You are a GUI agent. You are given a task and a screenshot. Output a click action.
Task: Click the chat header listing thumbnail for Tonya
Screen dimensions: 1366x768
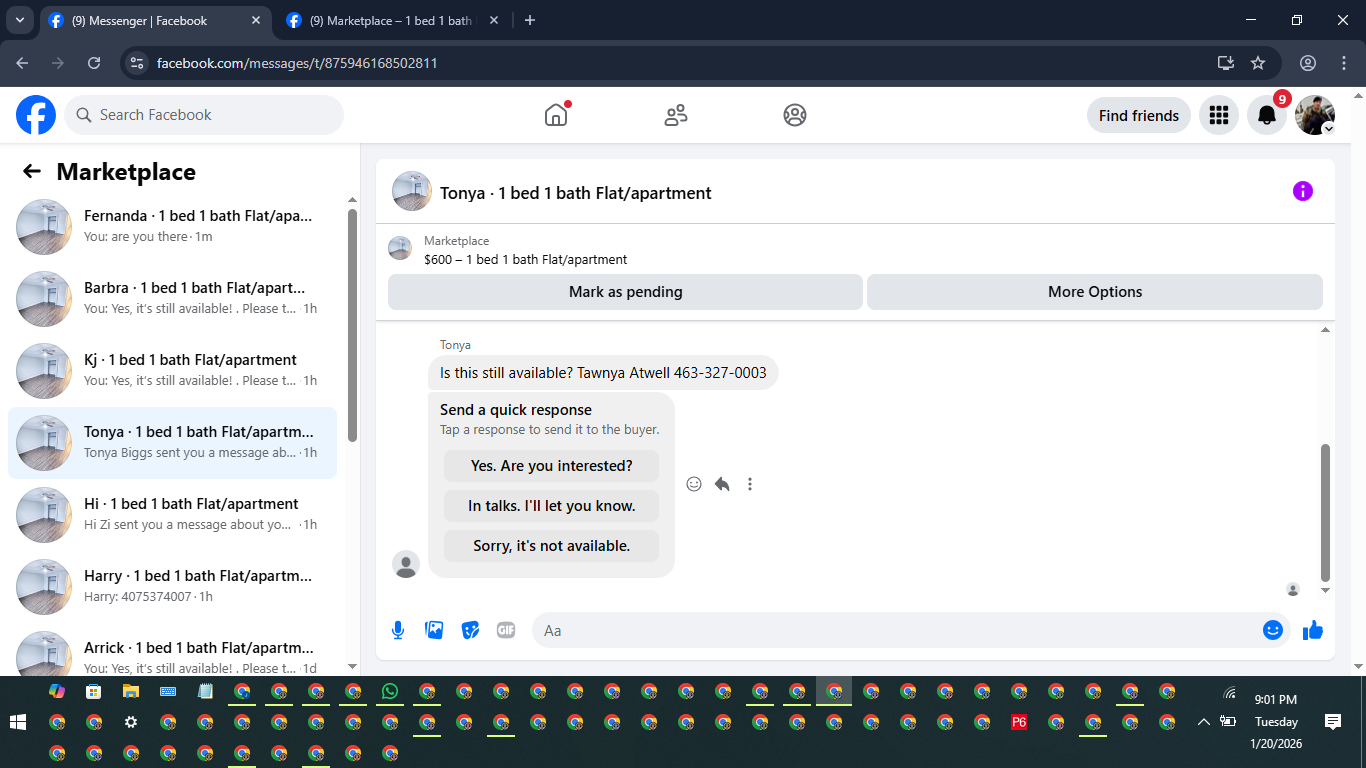pyautogui.click(x=412, y=191)
